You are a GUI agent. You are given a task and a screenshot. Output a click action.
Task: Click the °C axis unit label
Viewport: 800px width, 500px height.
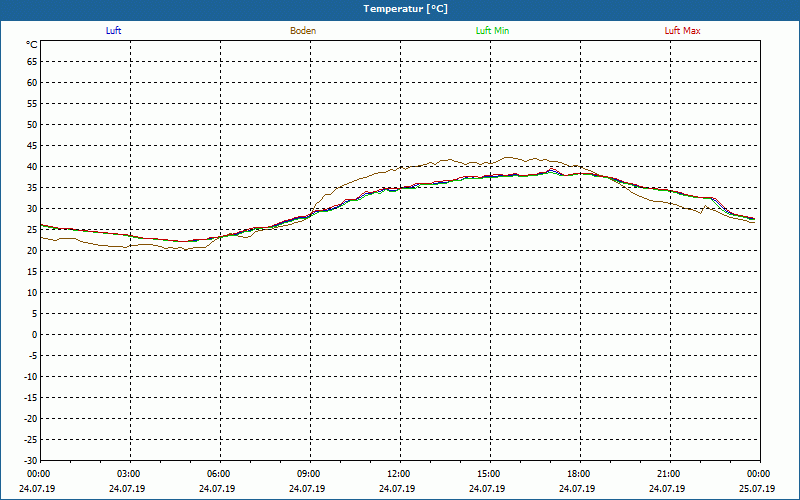tap(32, 45)
